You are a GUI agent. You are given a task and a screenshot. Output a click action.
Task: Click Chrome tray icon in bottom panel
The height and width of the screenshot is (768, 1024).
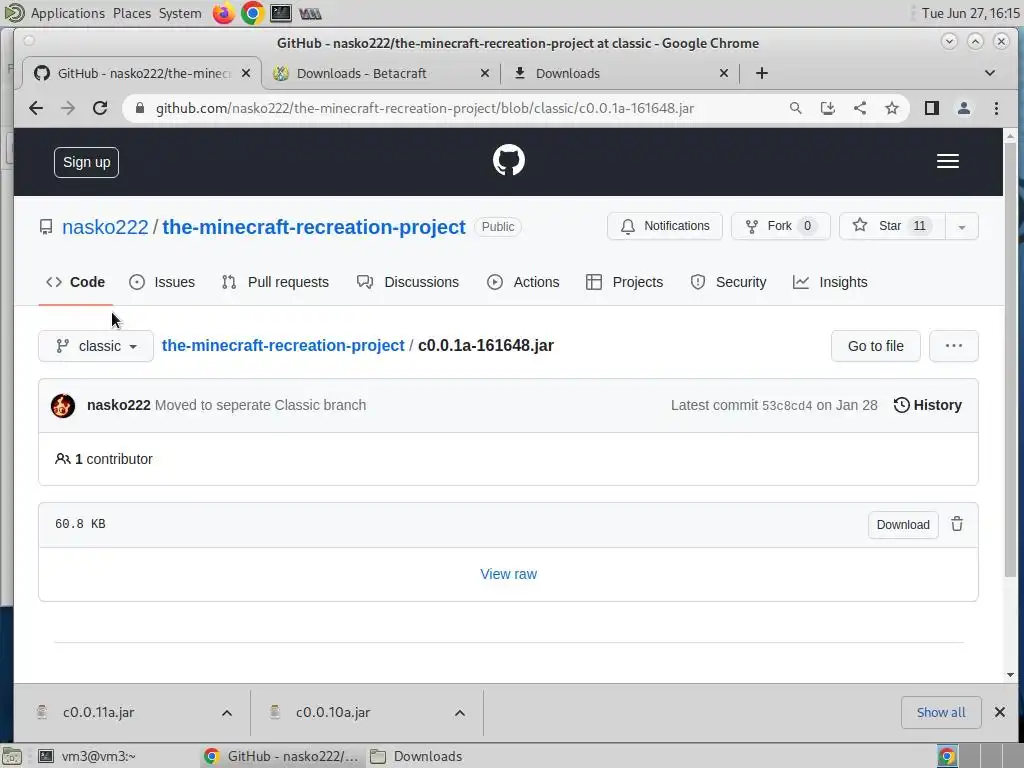[947, 756]
